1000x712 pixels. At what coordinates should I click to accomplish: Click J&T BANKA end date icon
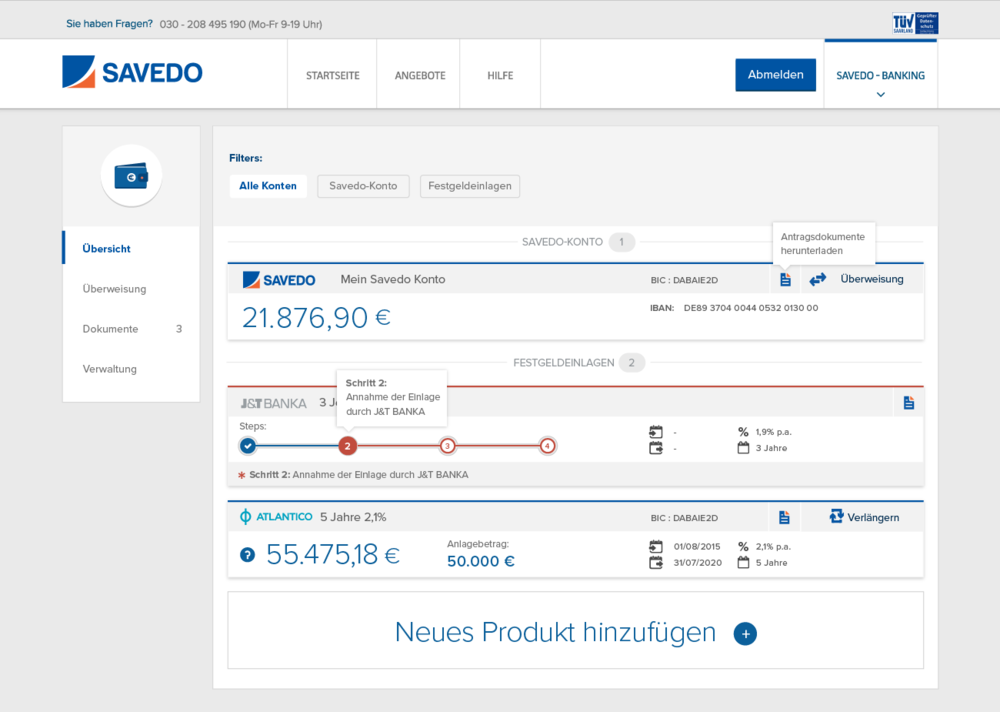click(x=656, y=448)
